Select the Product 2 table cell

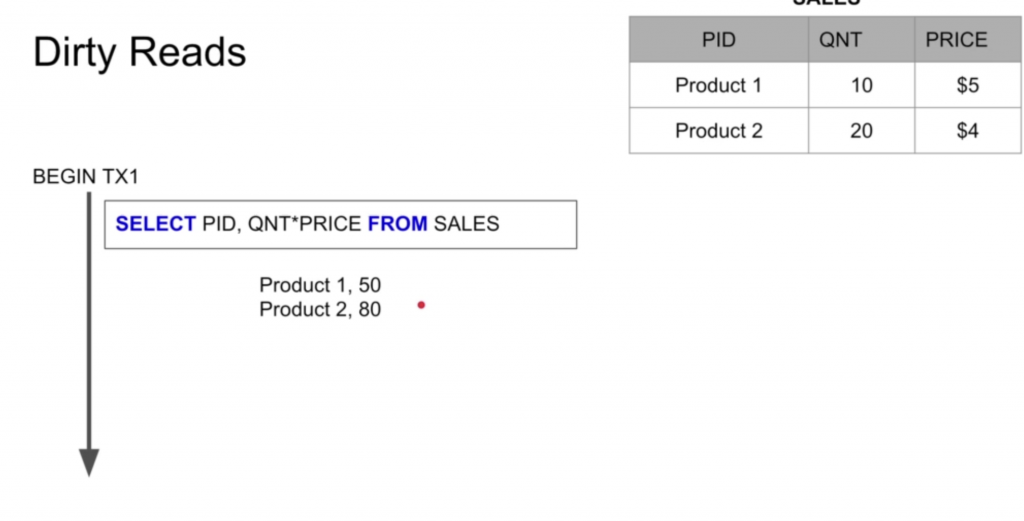719,131
